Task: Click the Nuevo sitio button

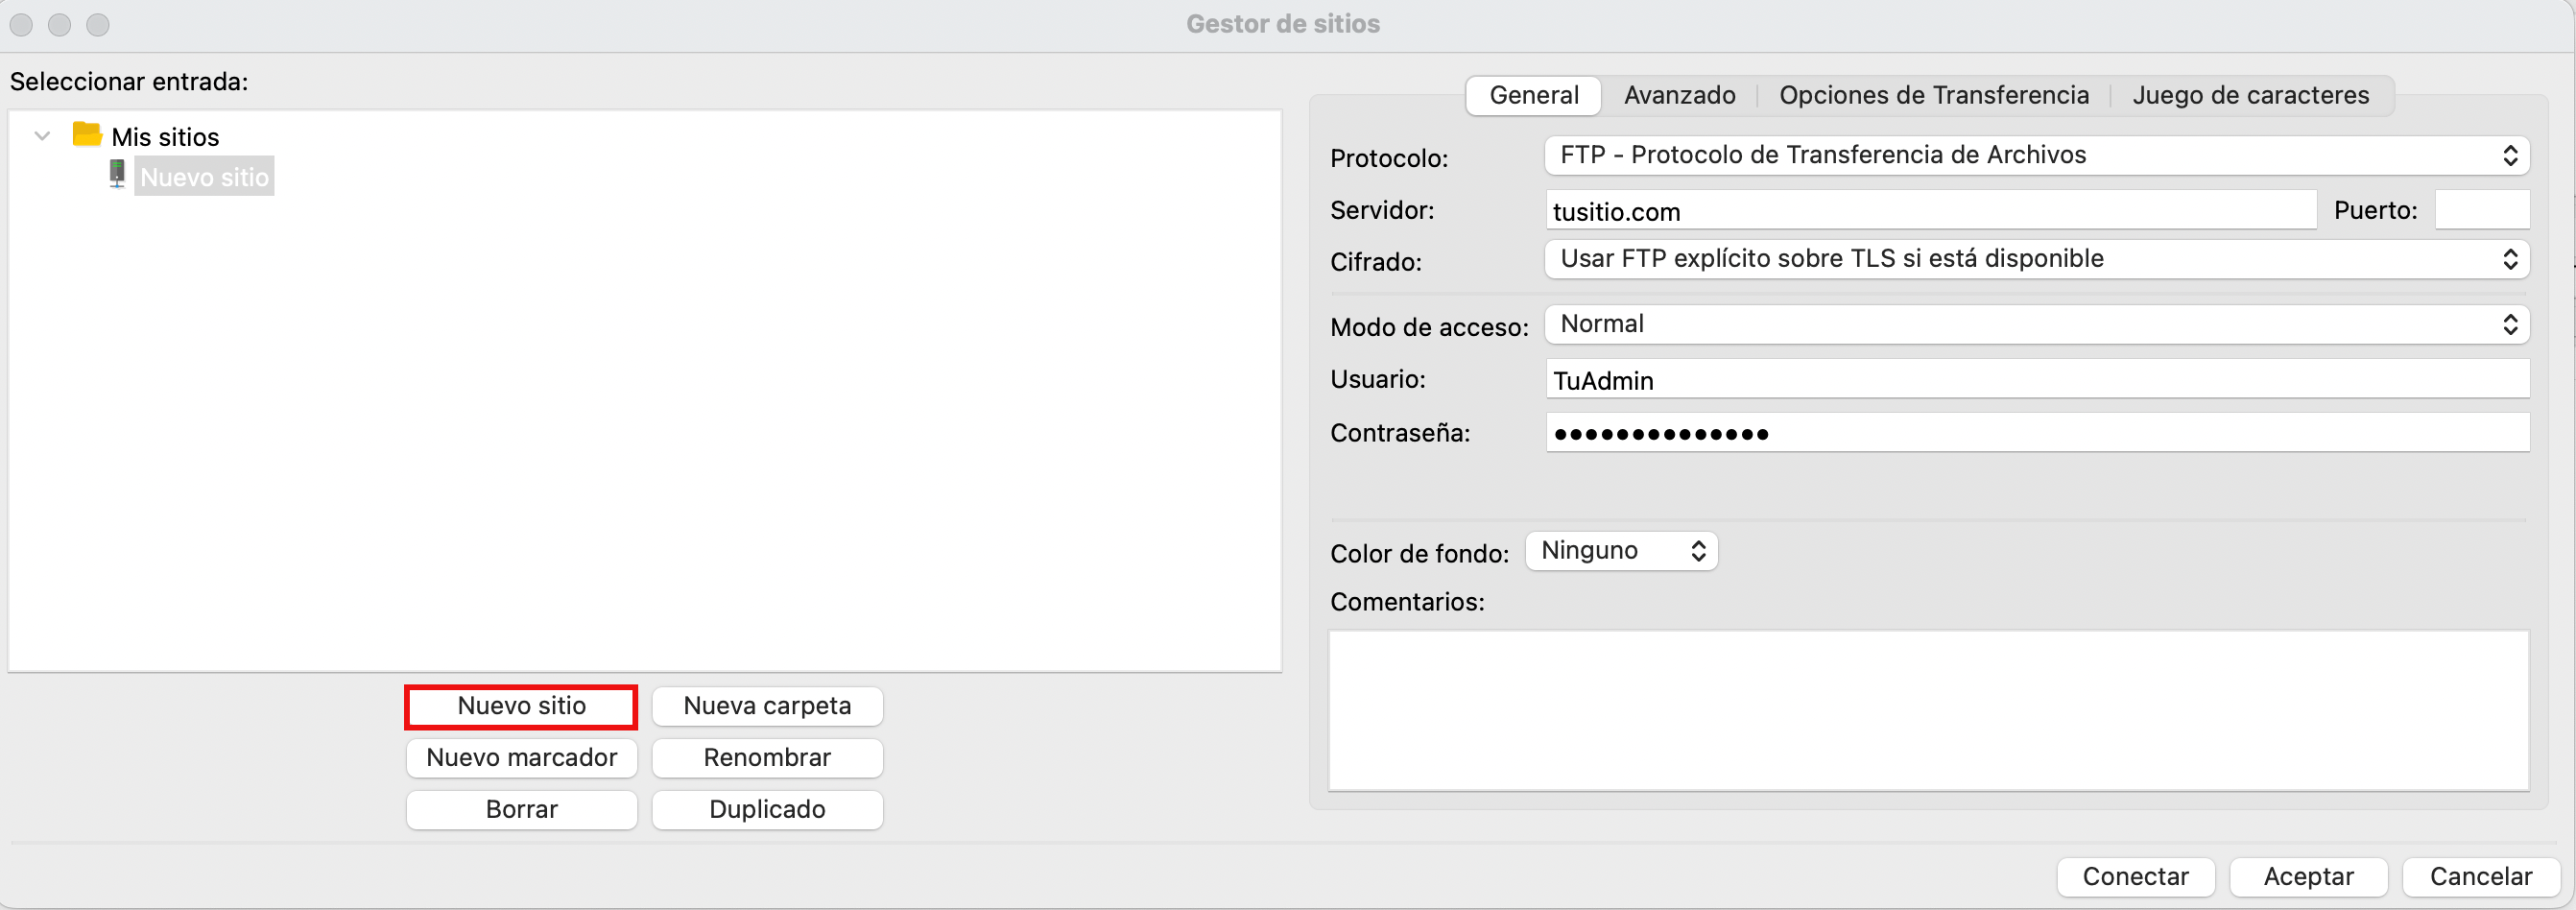Action: point(520,706)
